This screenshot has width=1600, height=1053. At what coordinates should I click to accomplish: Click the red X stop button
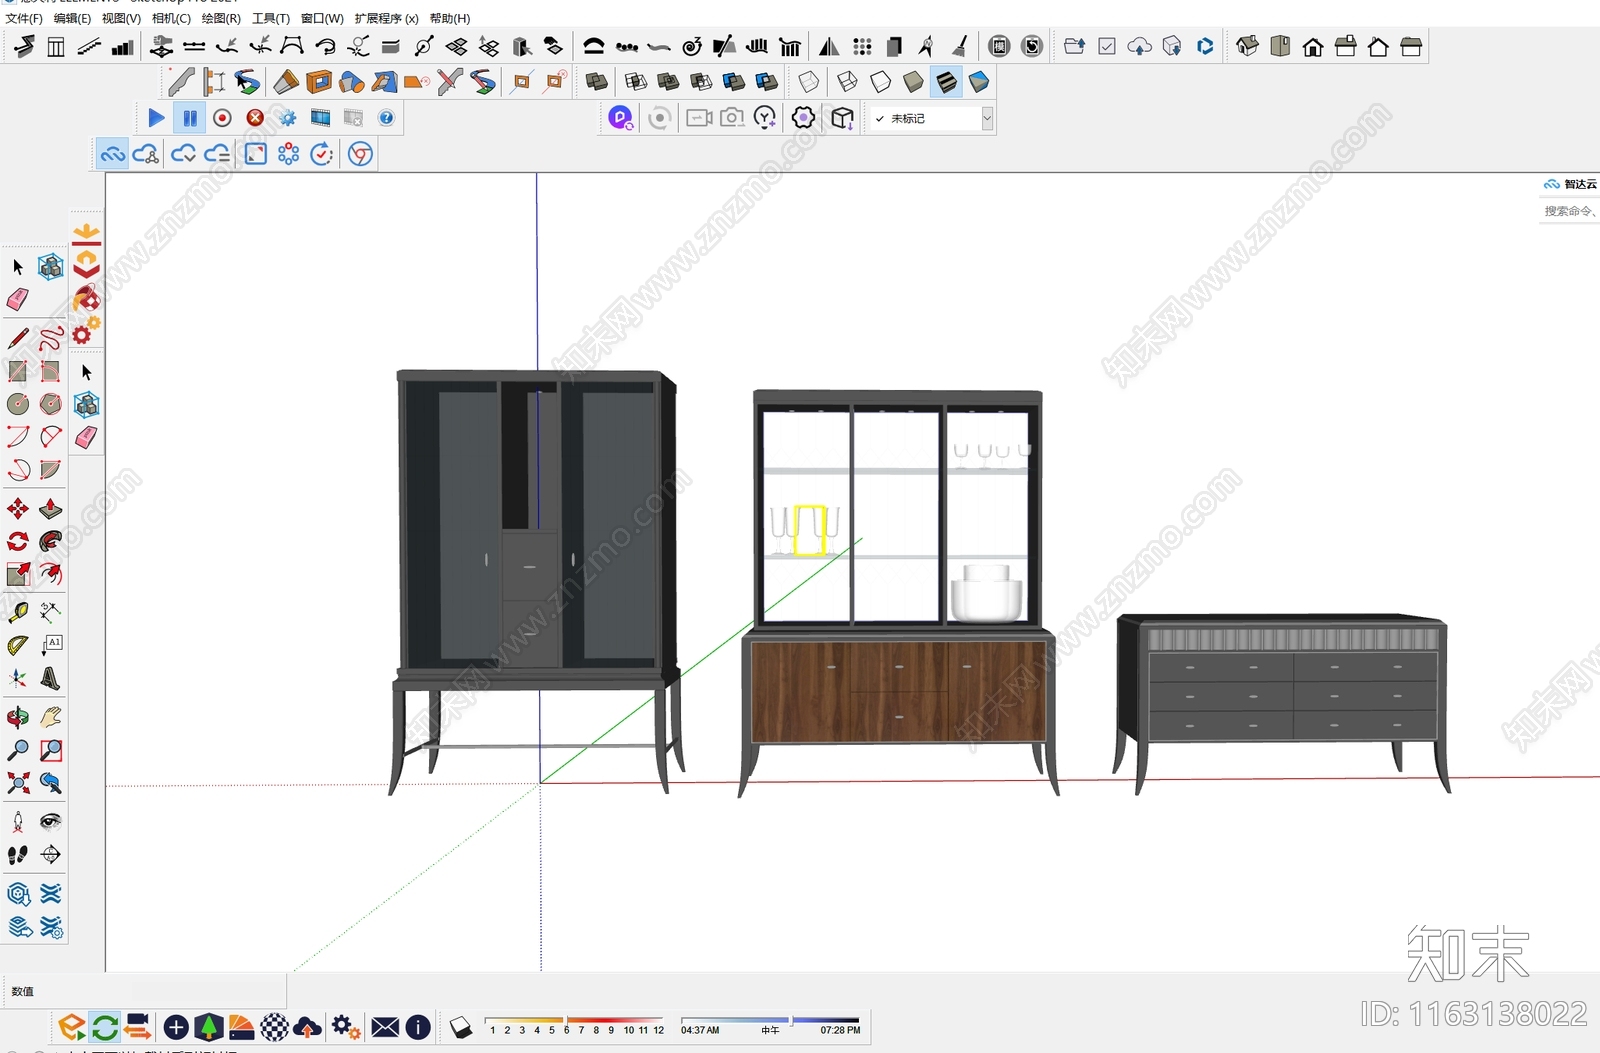tap(255, 118)
